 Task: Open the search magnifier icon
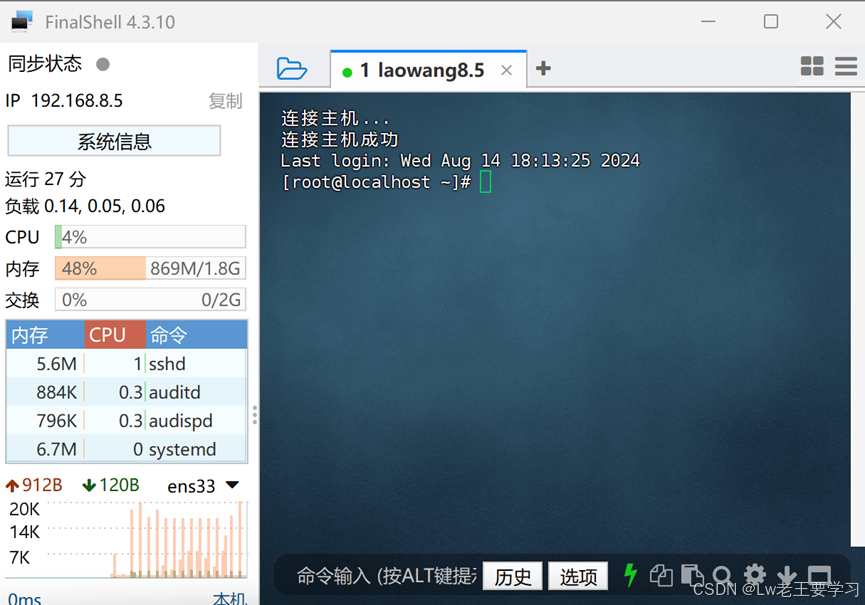tap(723, 576)
